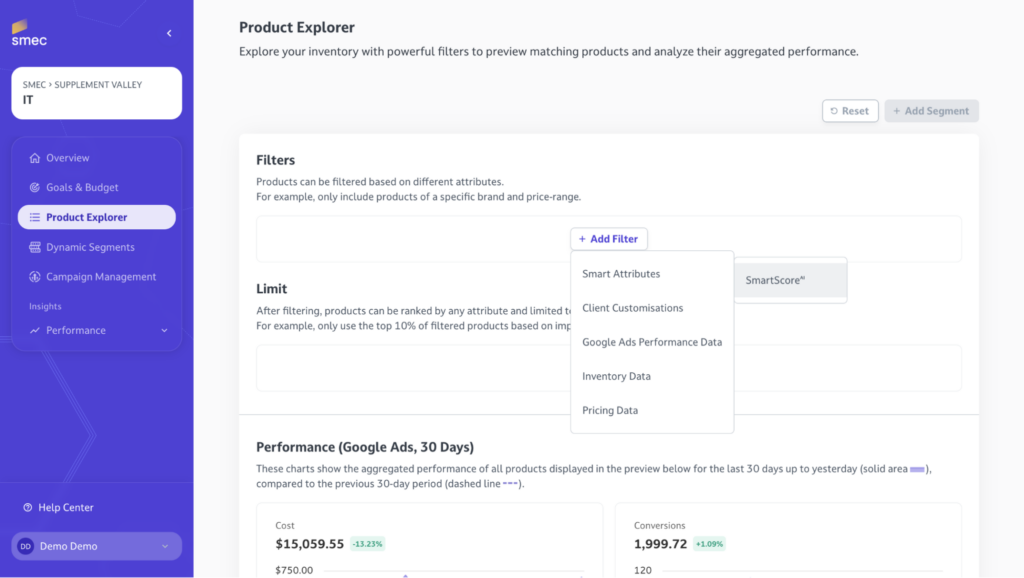
Task: Click the Dynamic Segments icon
Action: point(35,247)
